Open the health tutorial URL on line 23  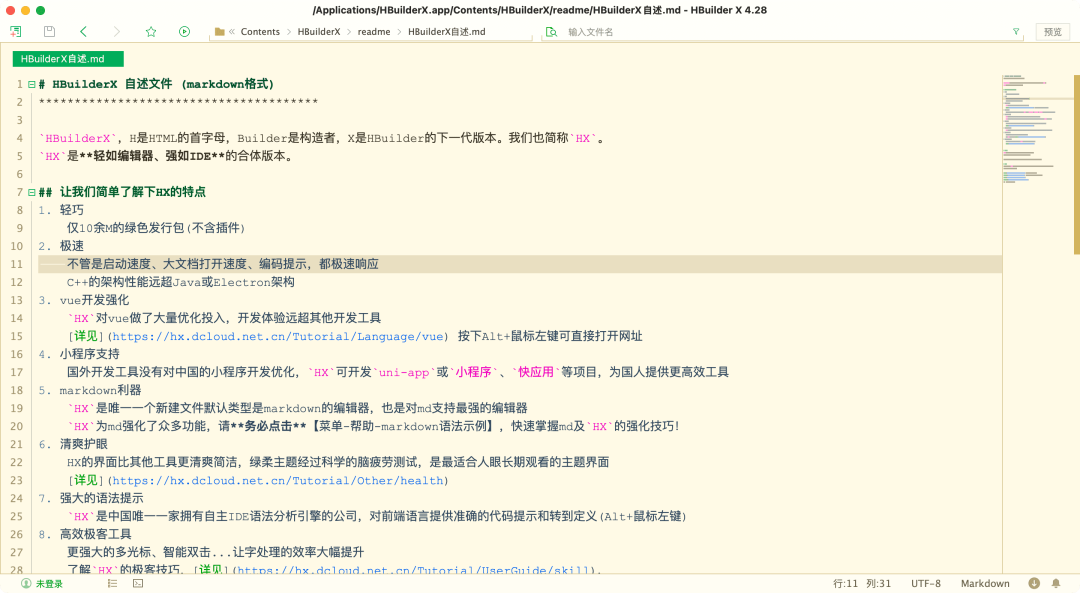click(x=278, y=480)
